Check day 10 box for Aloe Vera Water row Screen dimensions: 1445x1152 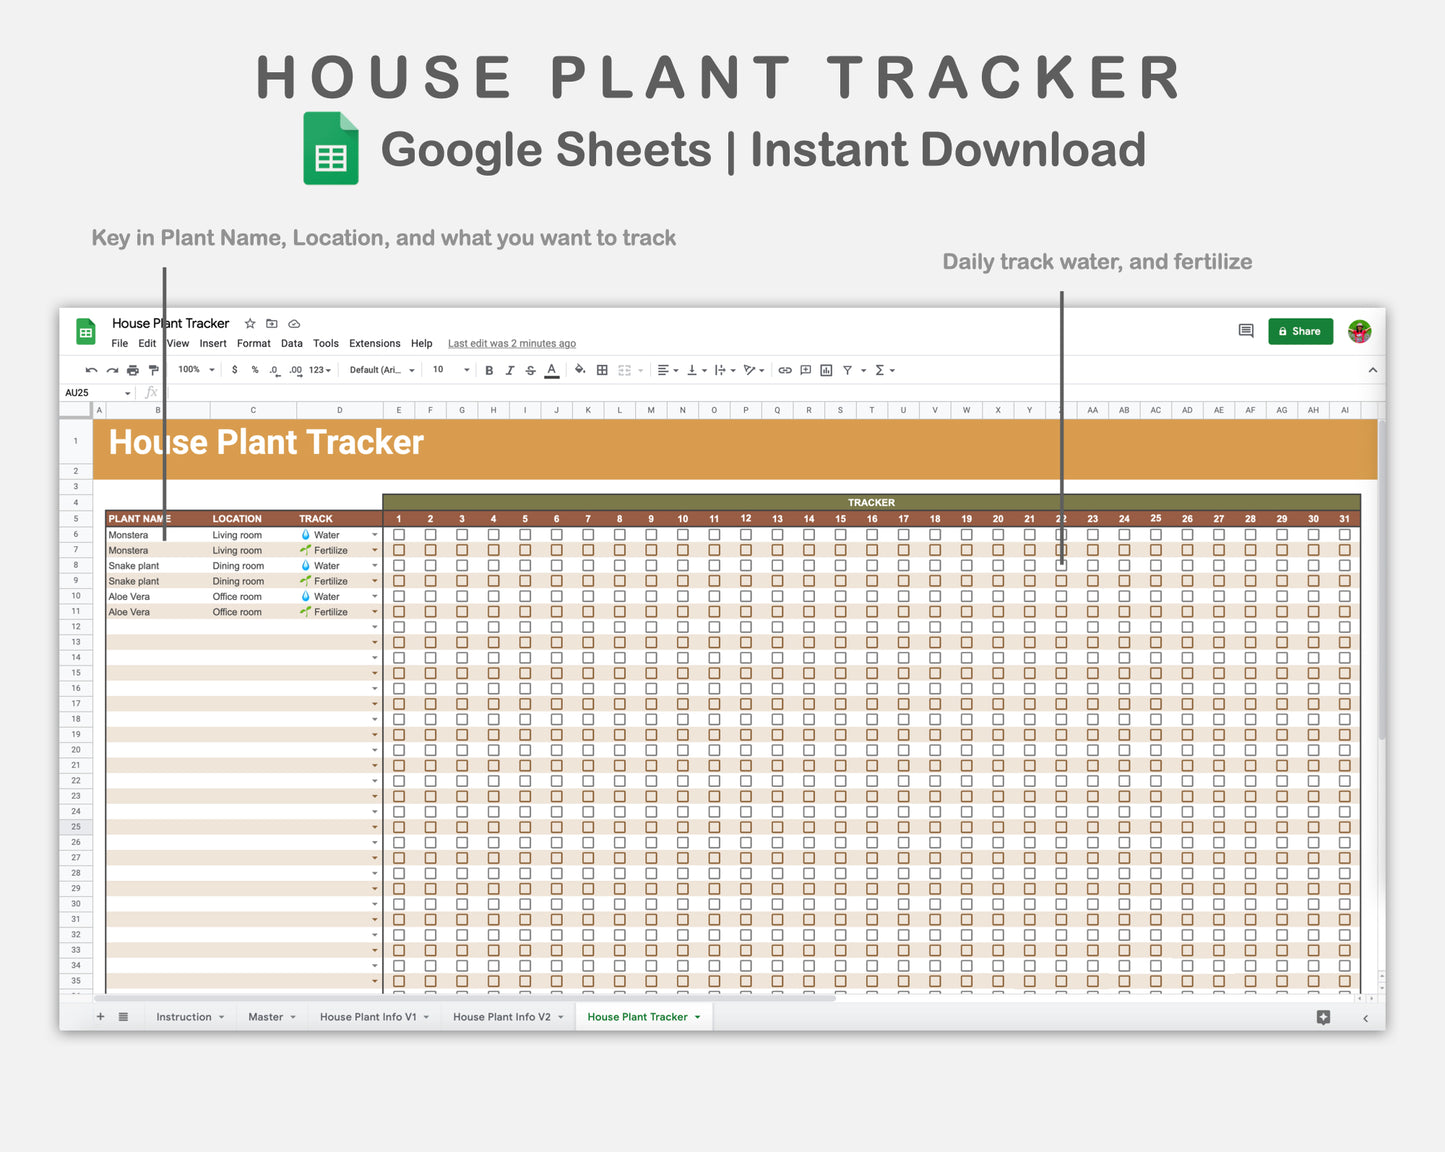(x=682, y=596)
